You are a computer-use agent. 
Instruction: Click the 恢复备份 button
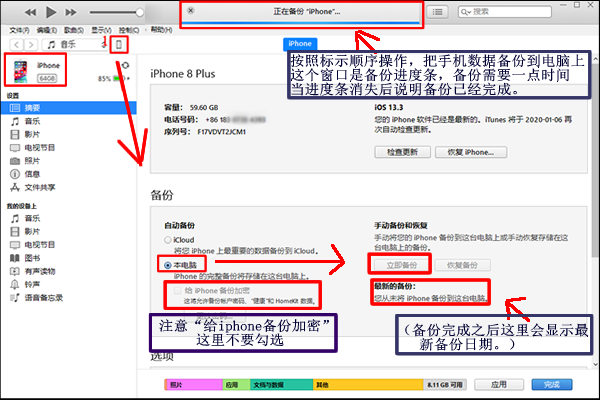coord(462,265)
